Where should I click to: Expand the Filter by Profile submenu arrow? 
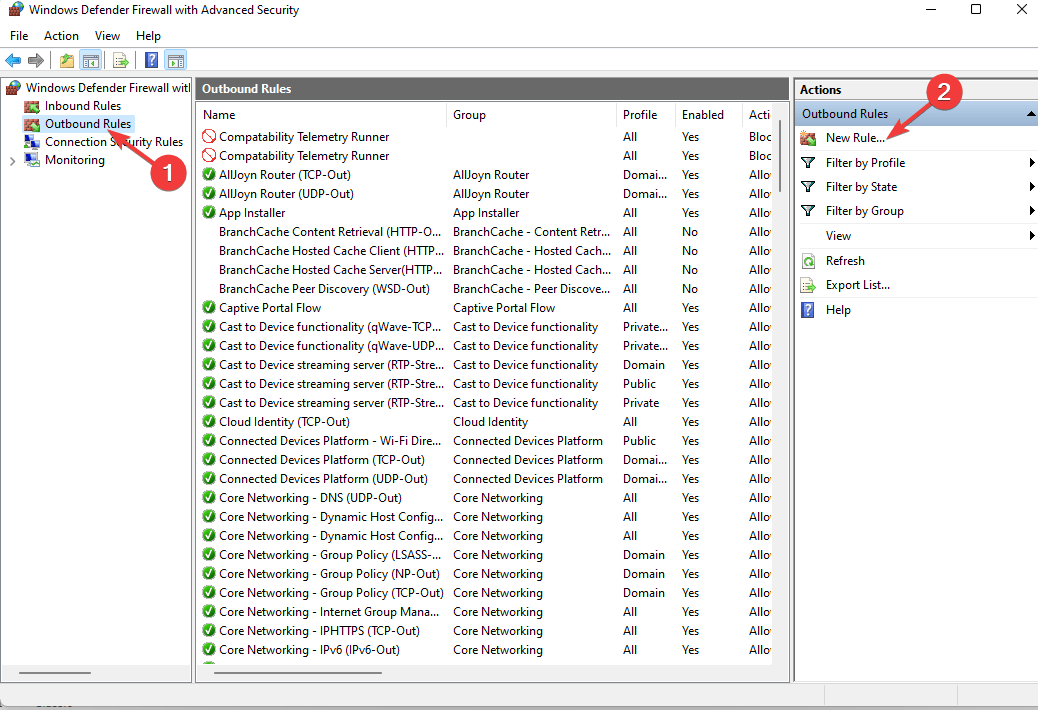(x=1031, y=163)
